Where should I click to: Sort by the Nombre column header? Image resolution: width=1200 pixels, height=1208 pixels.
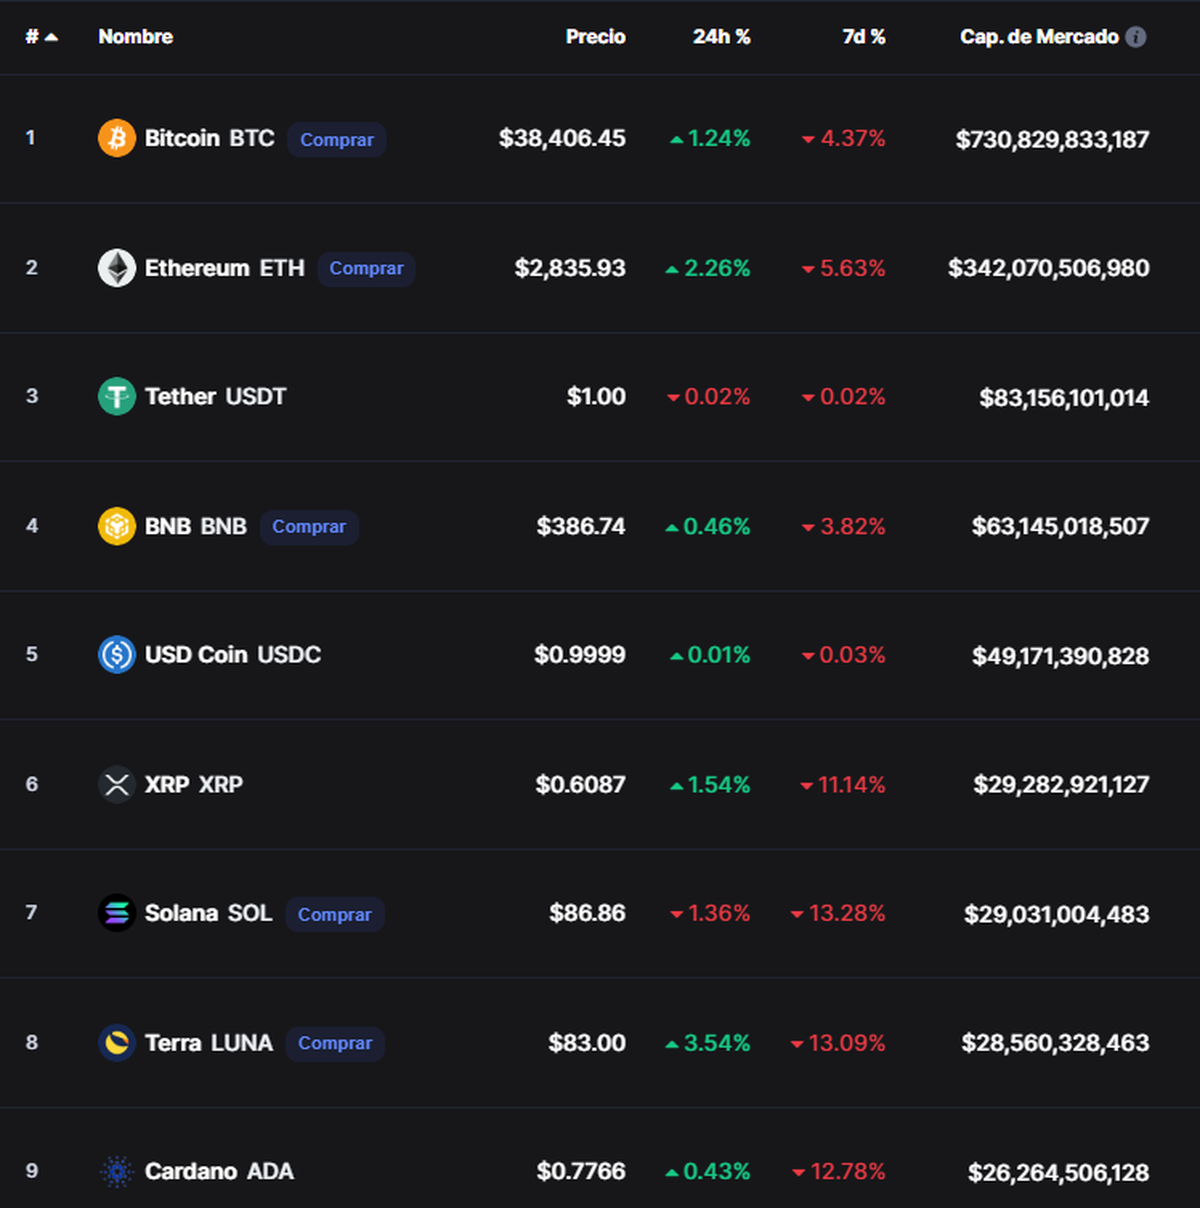(x=136, y=37)
